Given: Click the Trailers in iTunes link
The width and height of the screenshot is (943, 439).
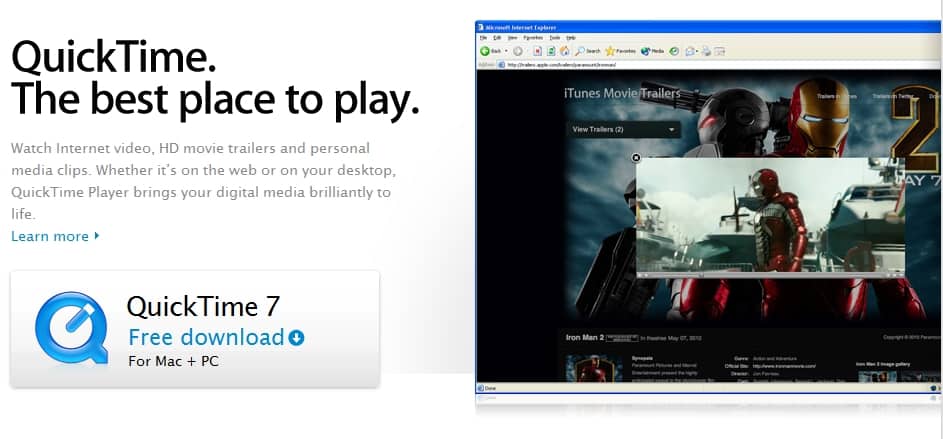Looking at the screenshot, I should [x=837, y=96].
